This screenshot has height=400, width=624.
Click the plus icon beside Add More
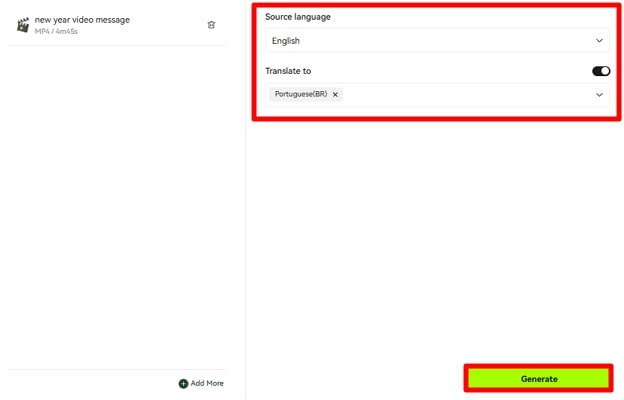coord(183,383)
